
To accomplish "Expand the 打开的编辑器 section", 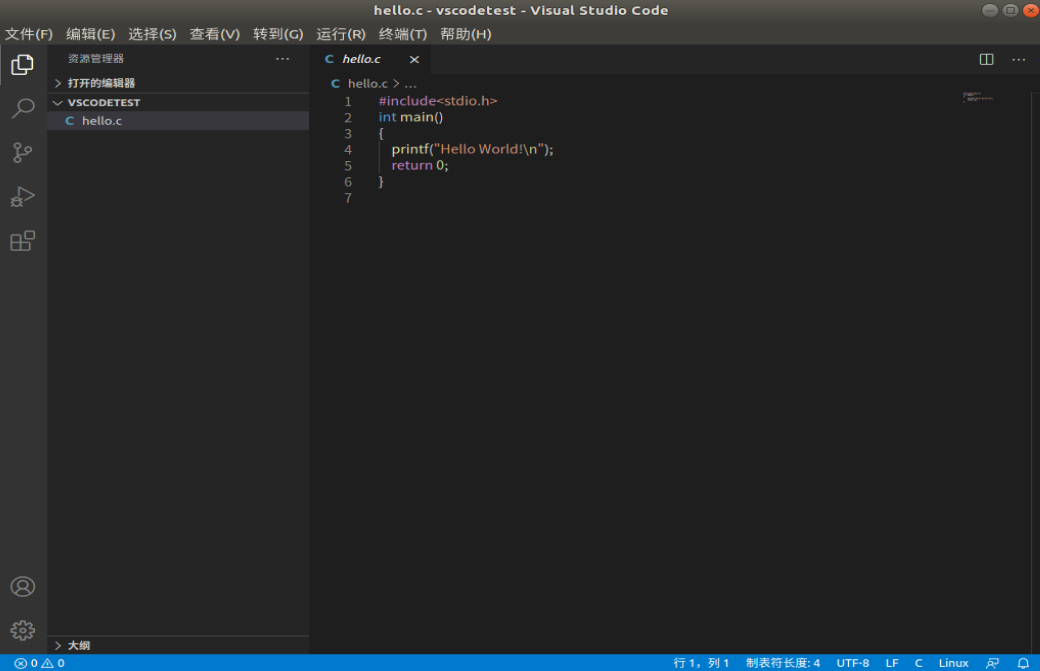I will click(x=178, y=83).
